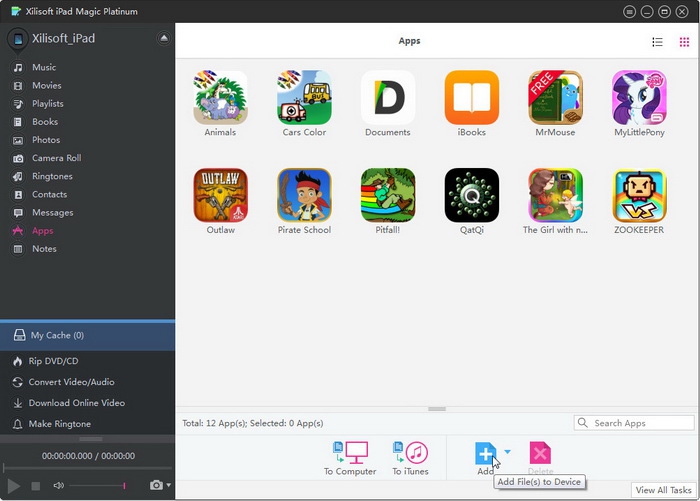This screenshot has height=501, width=700.
Task: Mute the player volume speaker icon
Action: tap(58, 485)
